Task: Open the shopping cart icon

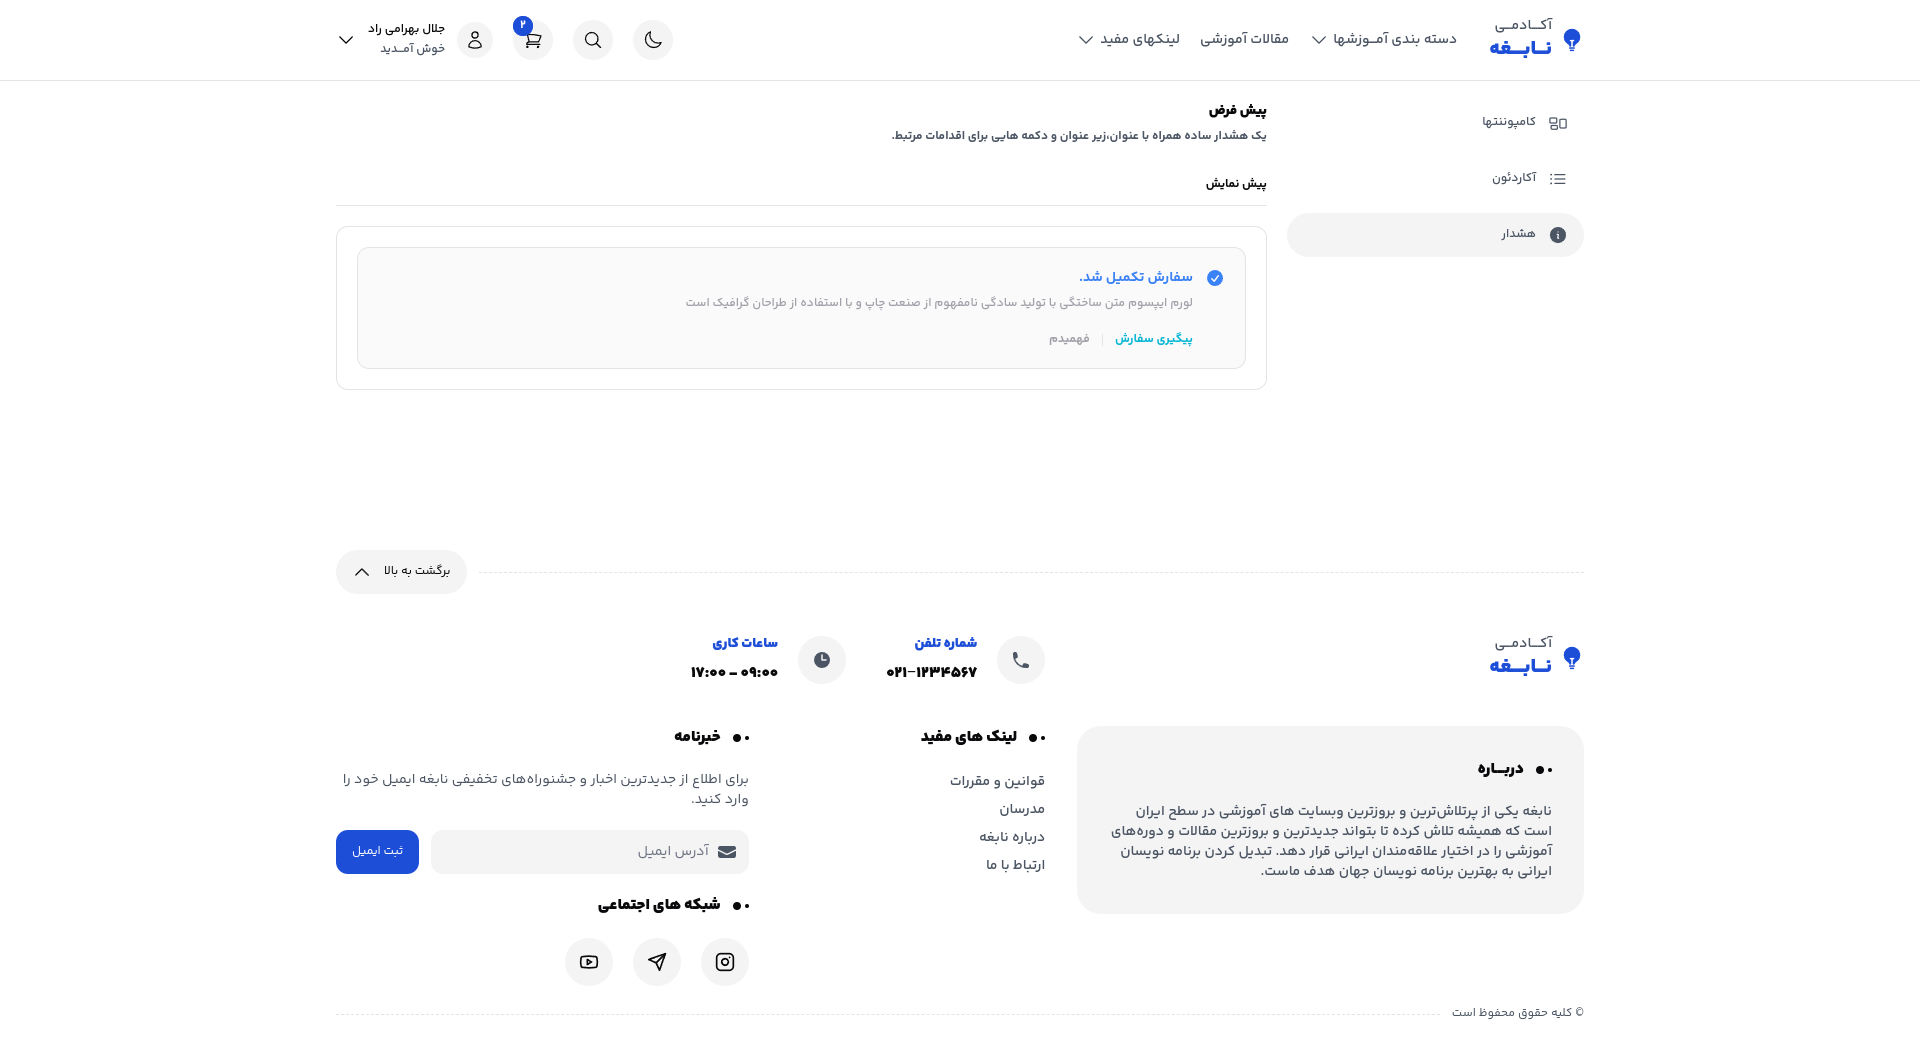Action: click(x=533, y=41)
